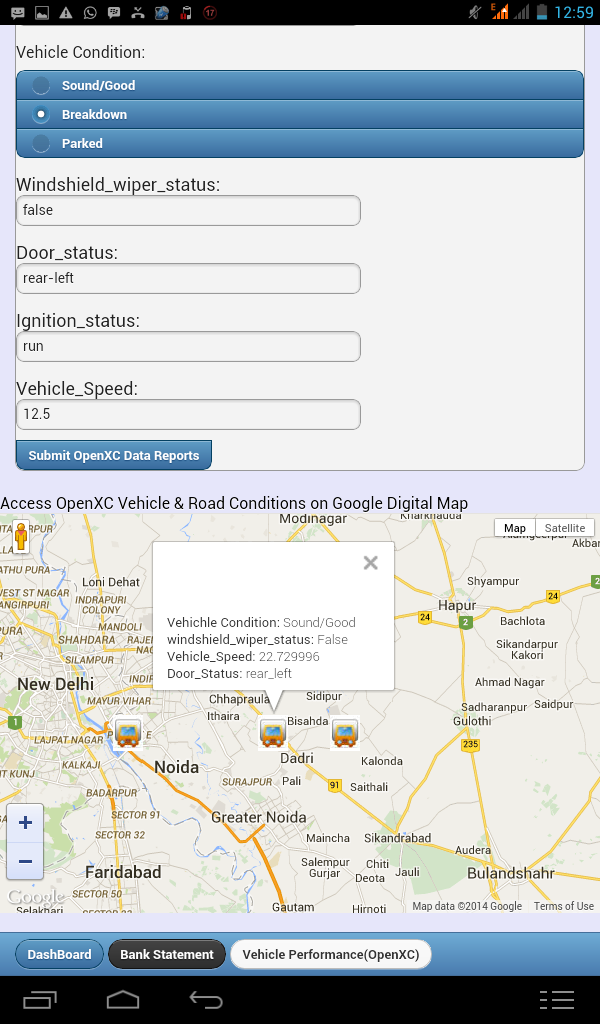This screenshot has width=600, height=1024.
Task: Drop the Street View pegman icon
Action: pyautogui.click(x=21, y=537)
